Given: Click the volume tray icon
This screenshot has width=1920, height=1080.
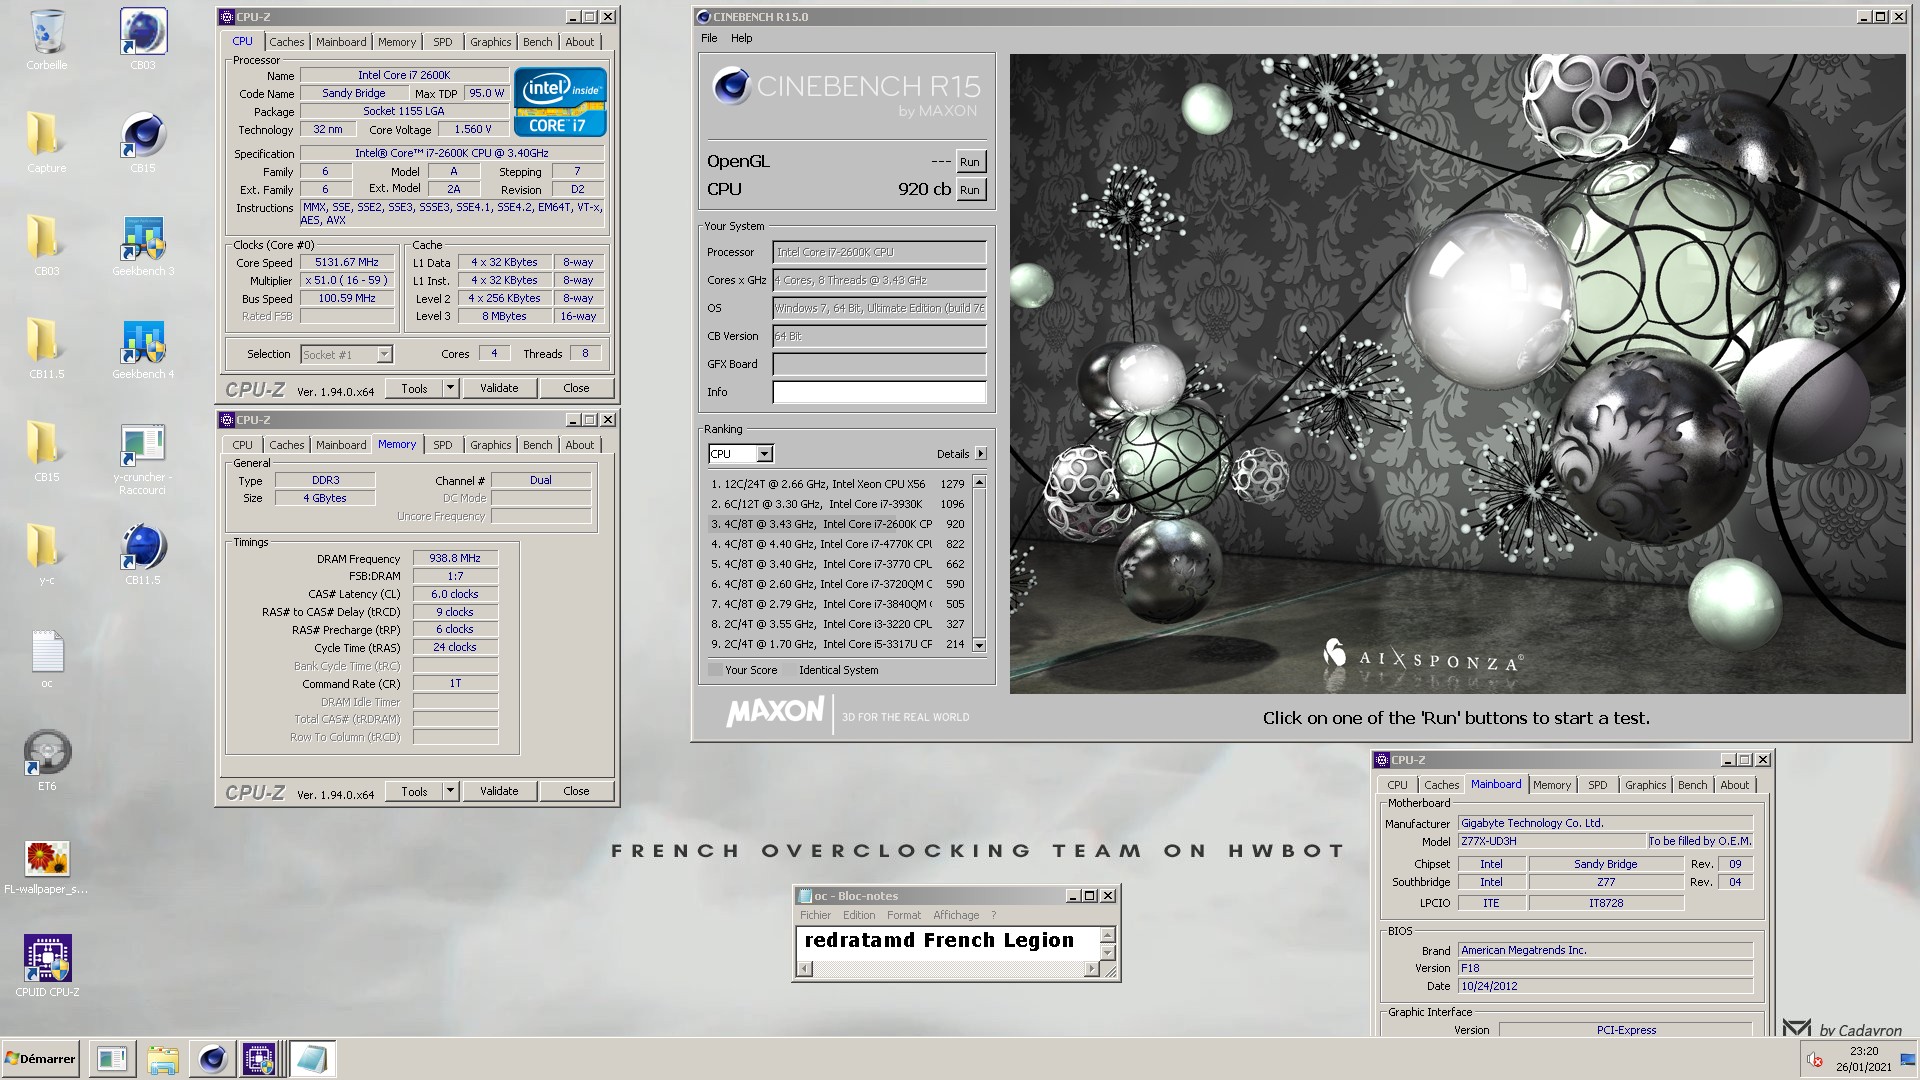Looking at the screenshot, I should (1814, 1060).
